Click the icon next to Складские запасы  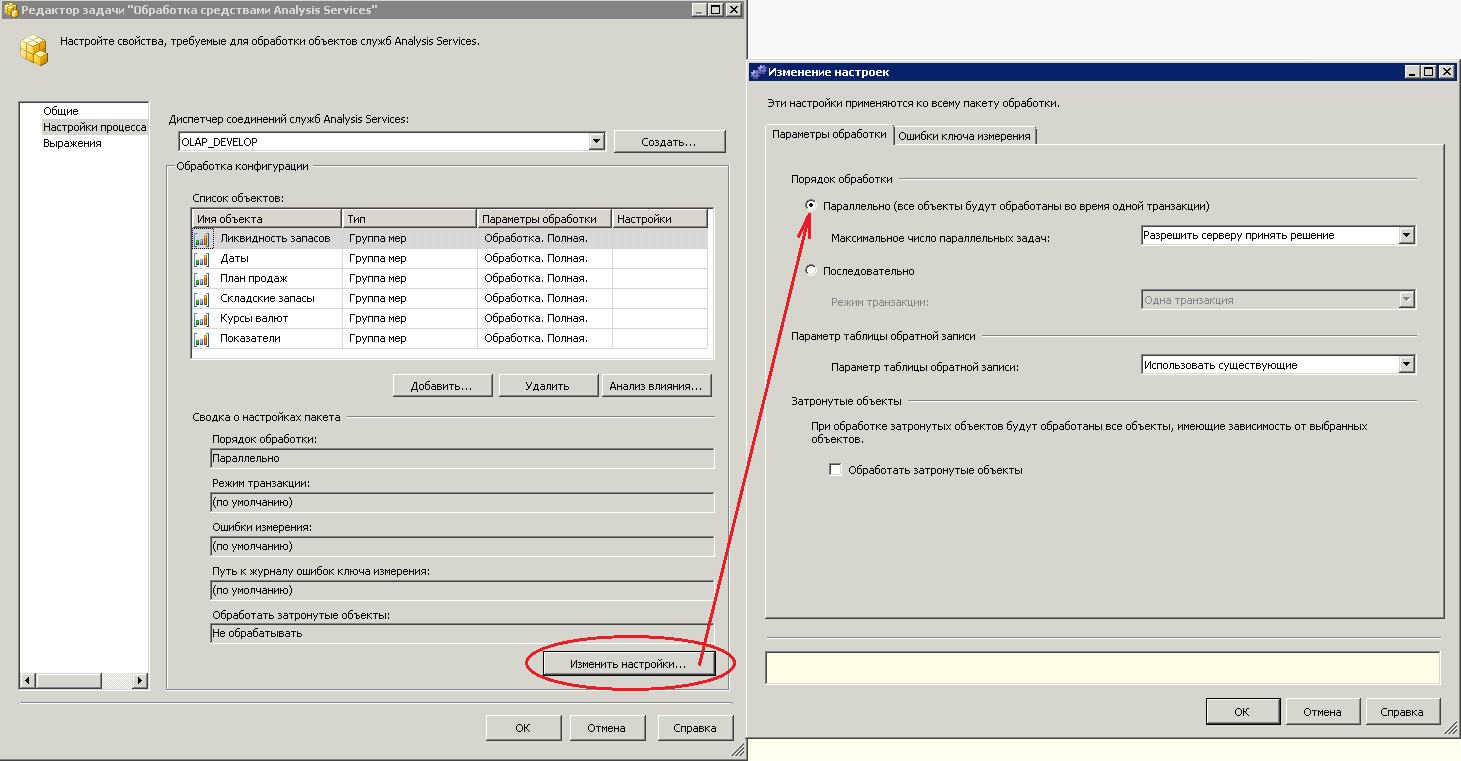[202, 299]
